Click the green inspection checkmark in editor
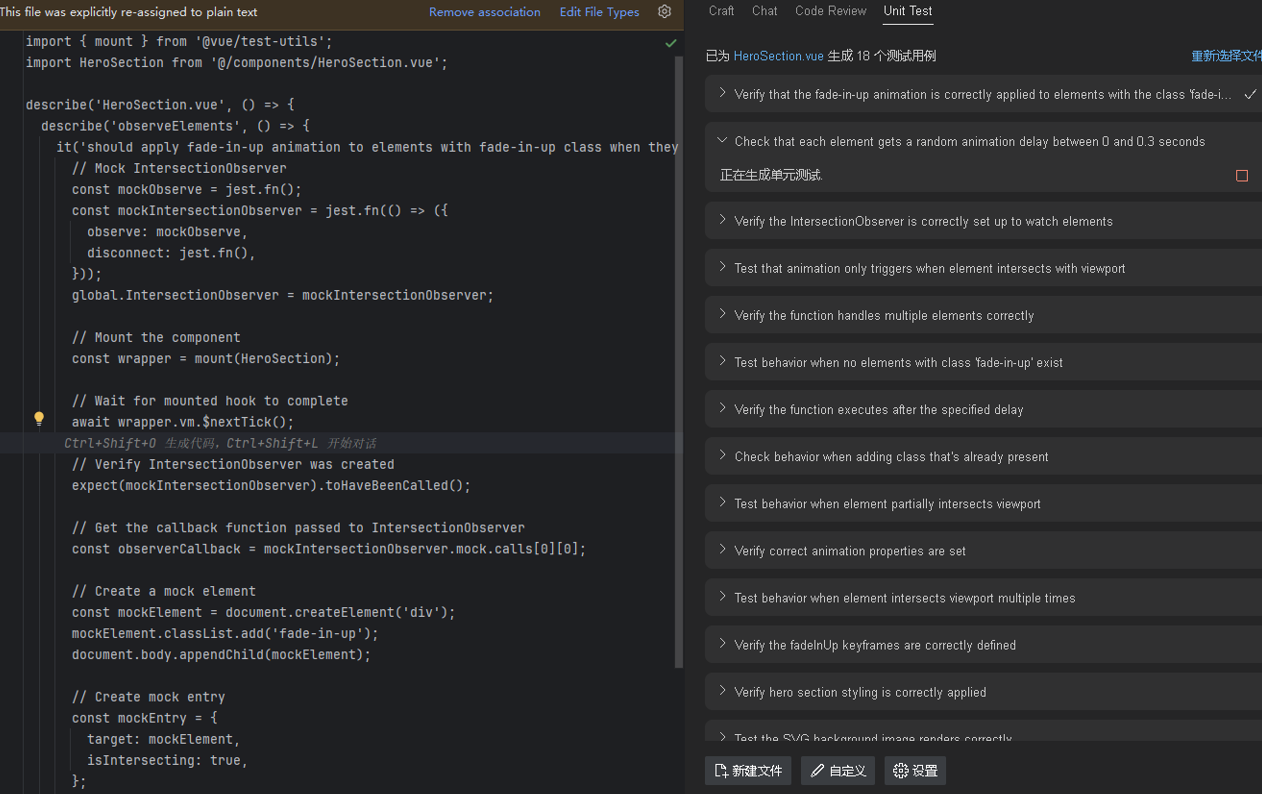This screenshot has width=1262, height=794. (671, 43)
